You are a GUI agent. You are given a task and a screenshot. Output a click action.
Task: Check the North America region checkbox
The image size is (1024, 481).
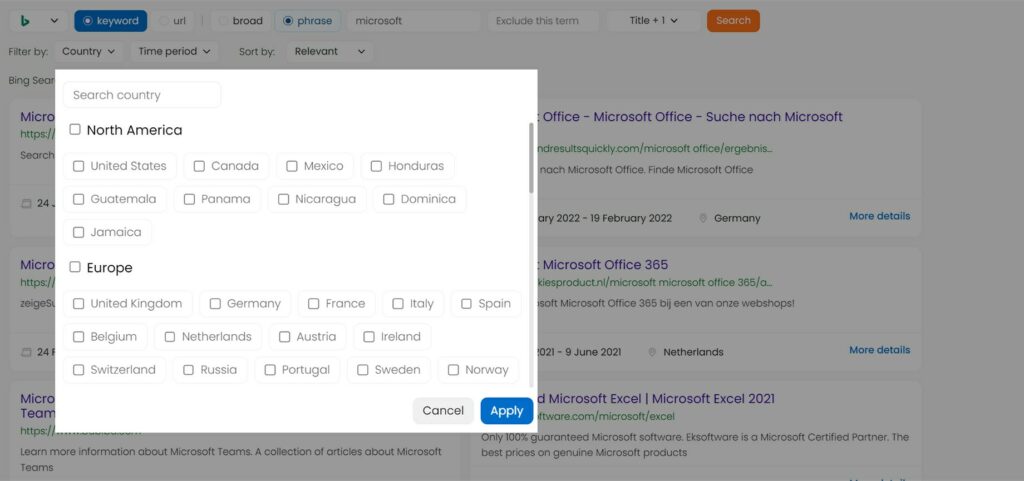pos(75,129)
